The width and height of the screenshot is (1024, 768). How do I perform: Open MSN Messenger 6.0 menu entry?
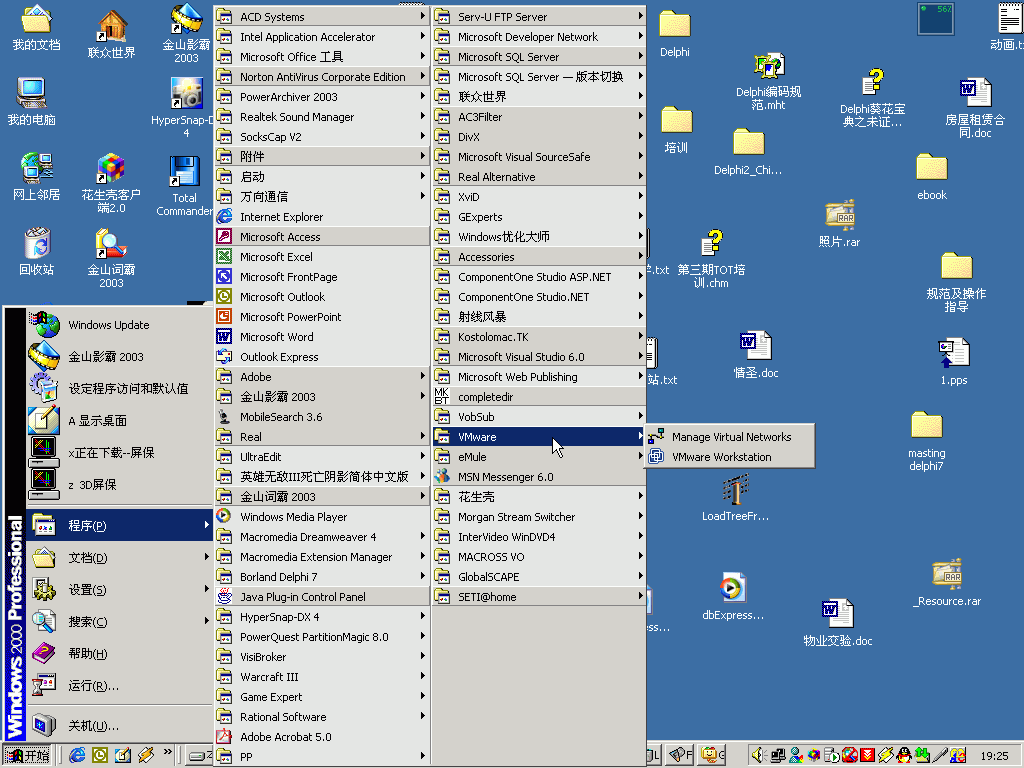(539, 477)
